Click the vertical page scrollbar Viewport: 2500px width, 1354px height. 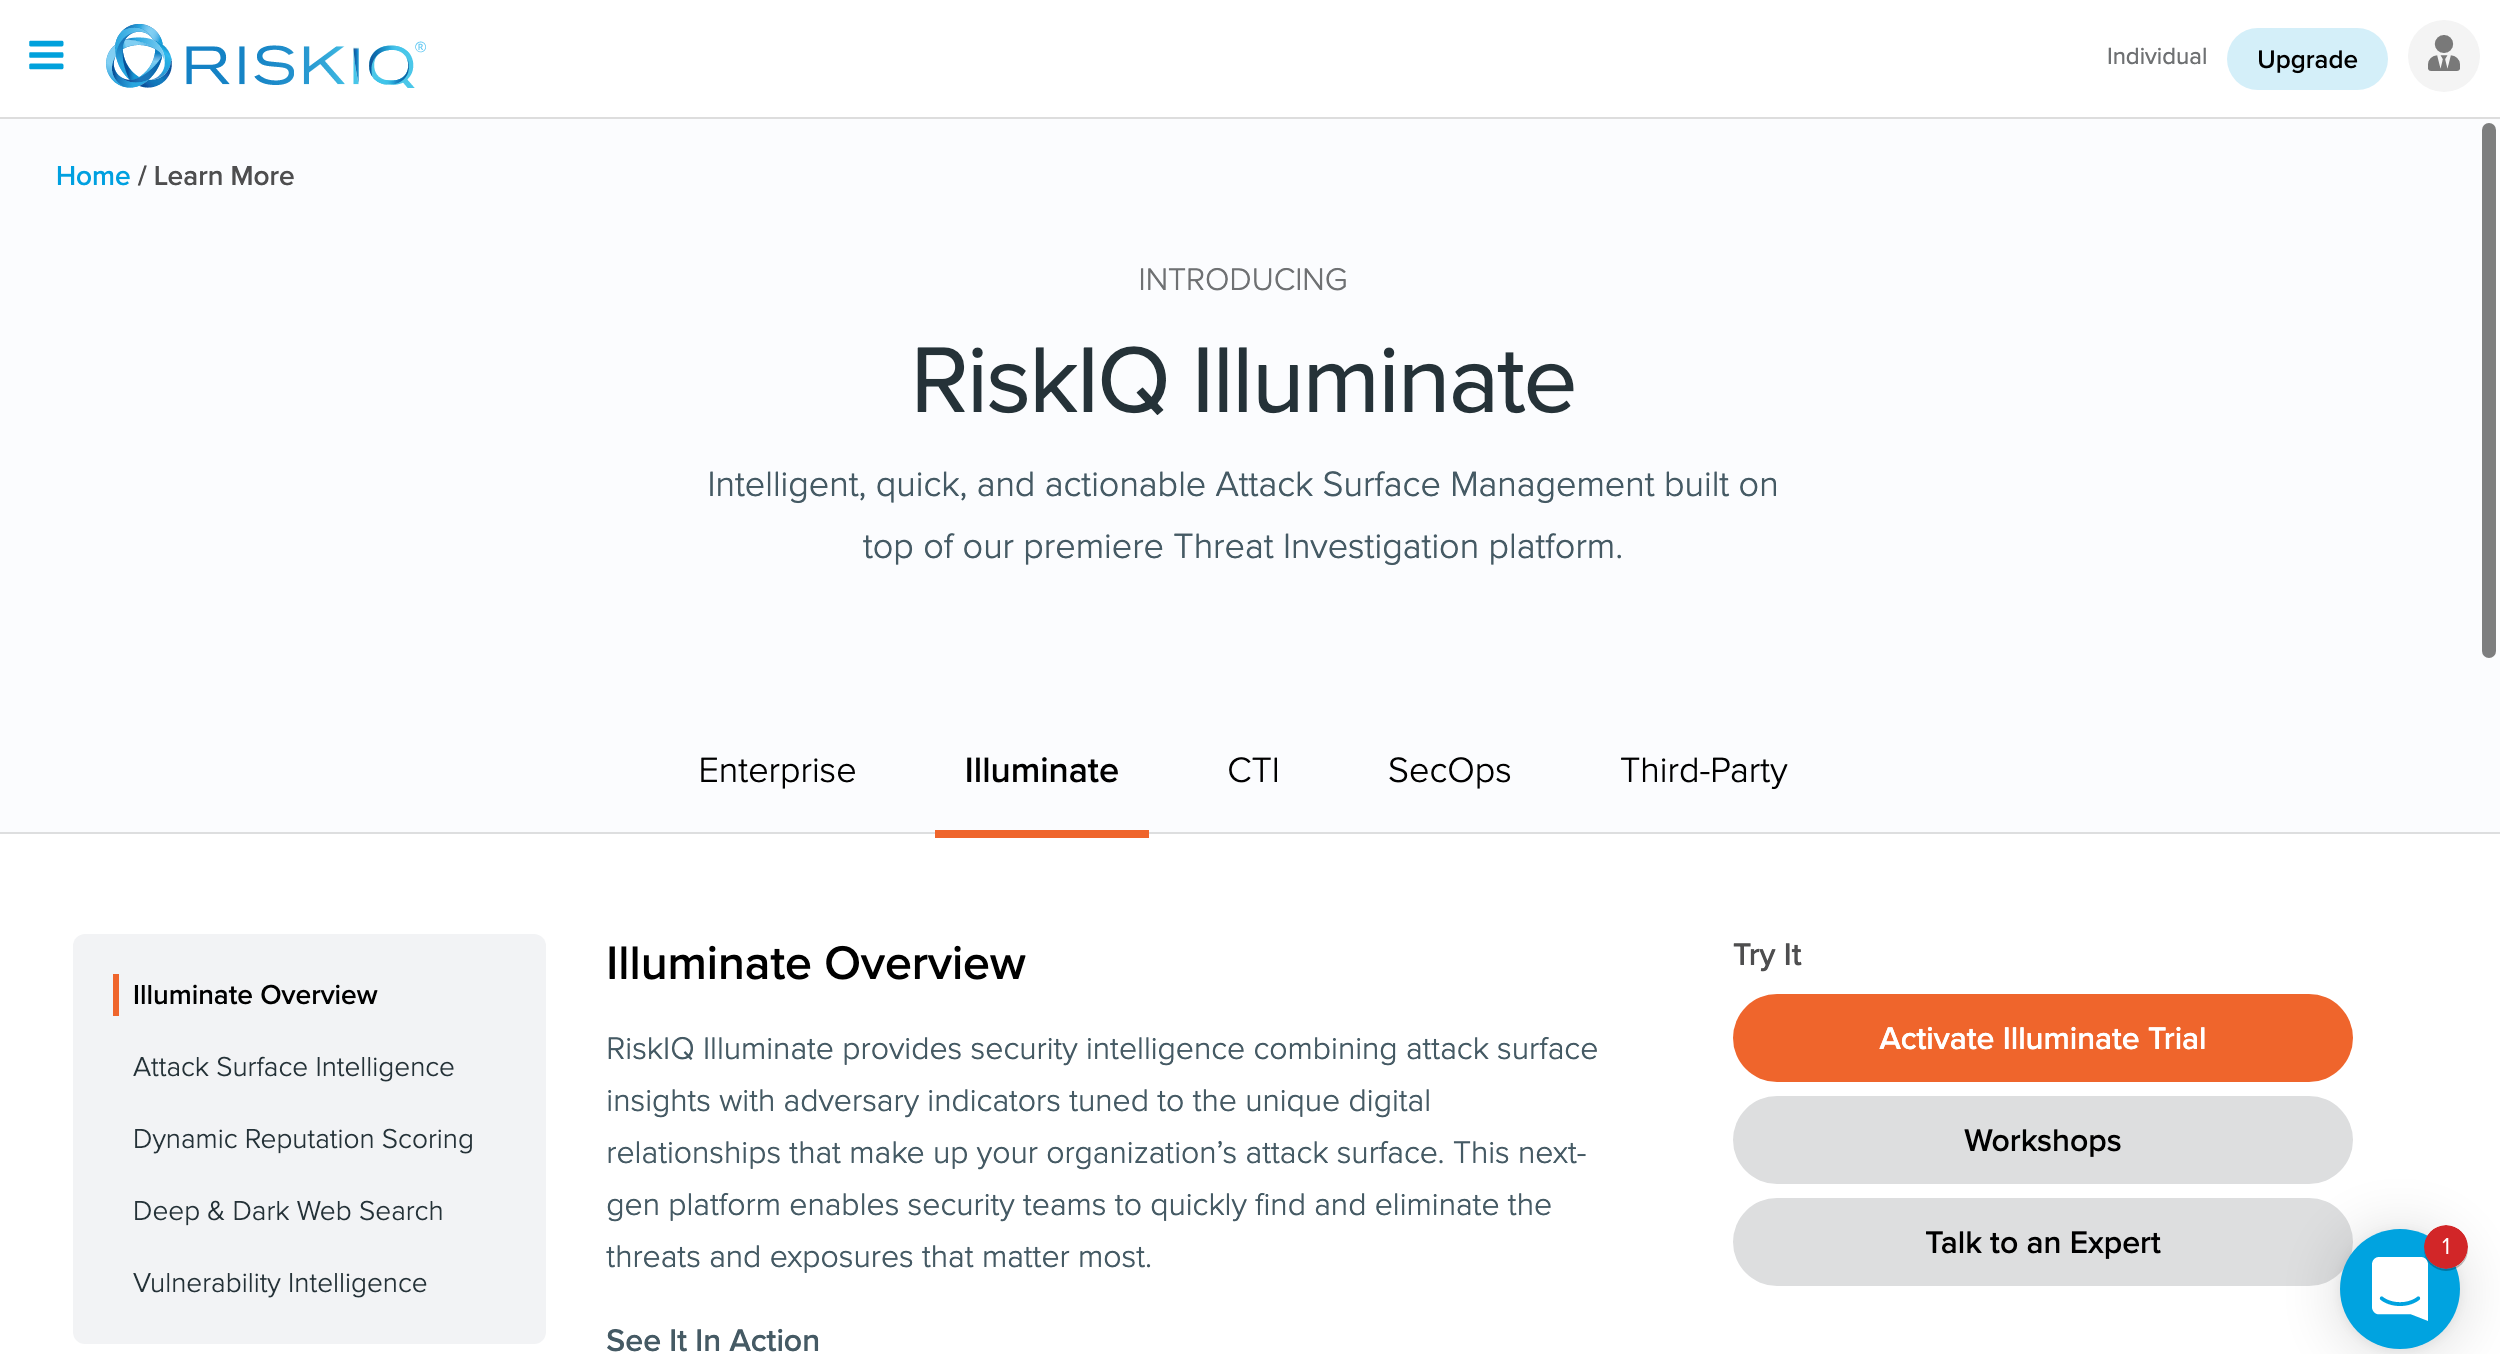(2489, 400)
